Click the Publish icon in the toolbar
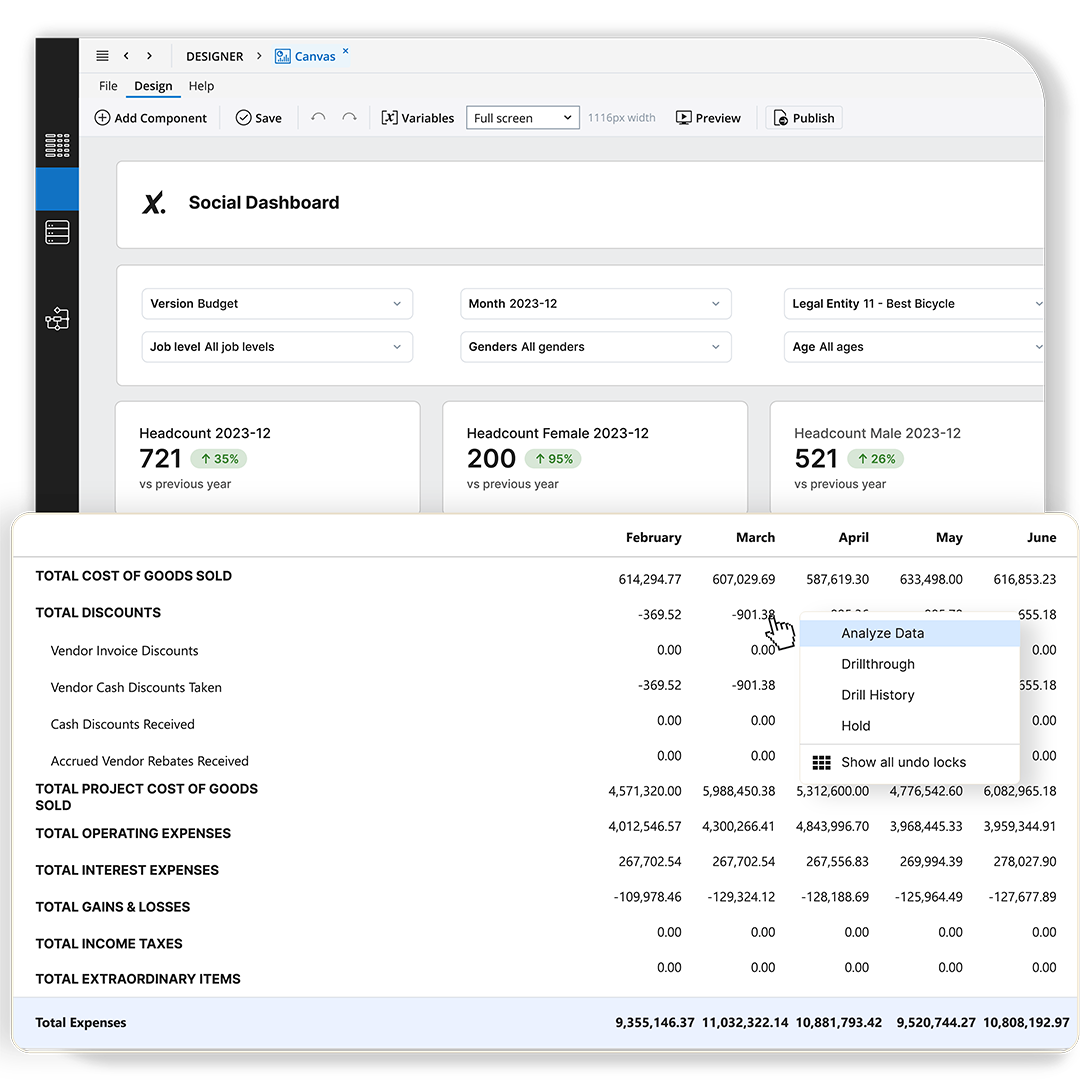 (x=779, y=117)
